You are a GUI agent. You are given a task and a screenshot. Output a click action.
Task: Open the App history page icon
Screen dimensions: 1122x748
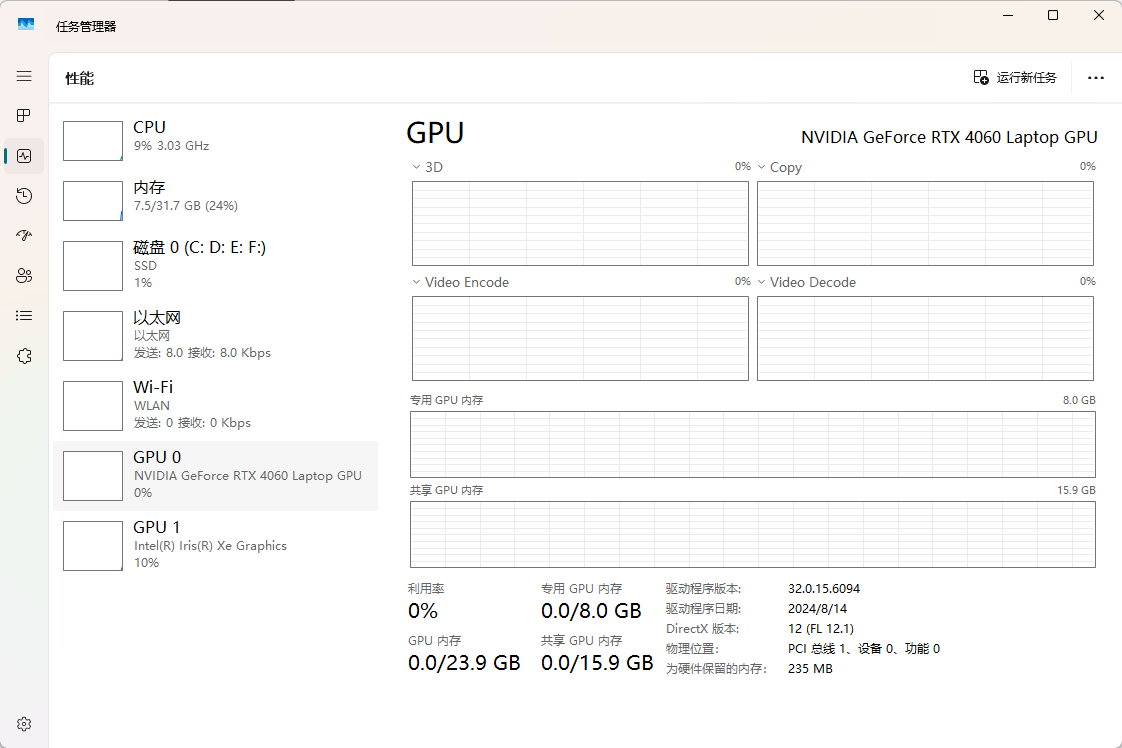(24, 196)
